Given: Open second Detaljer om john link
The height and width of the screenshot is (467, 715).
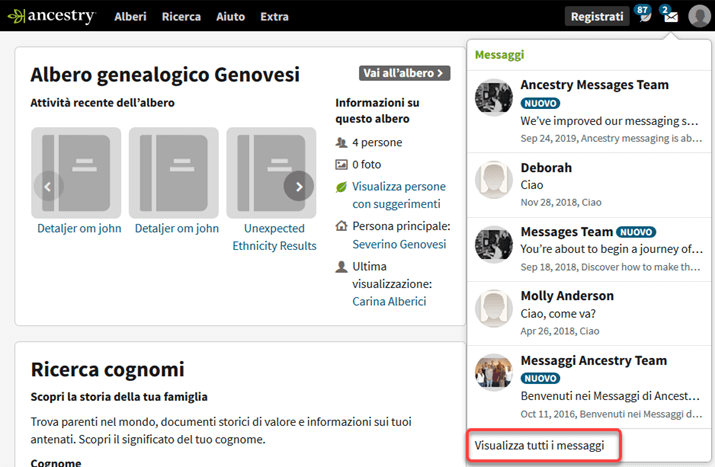Looking at the screenshot, I should (177, 228).
